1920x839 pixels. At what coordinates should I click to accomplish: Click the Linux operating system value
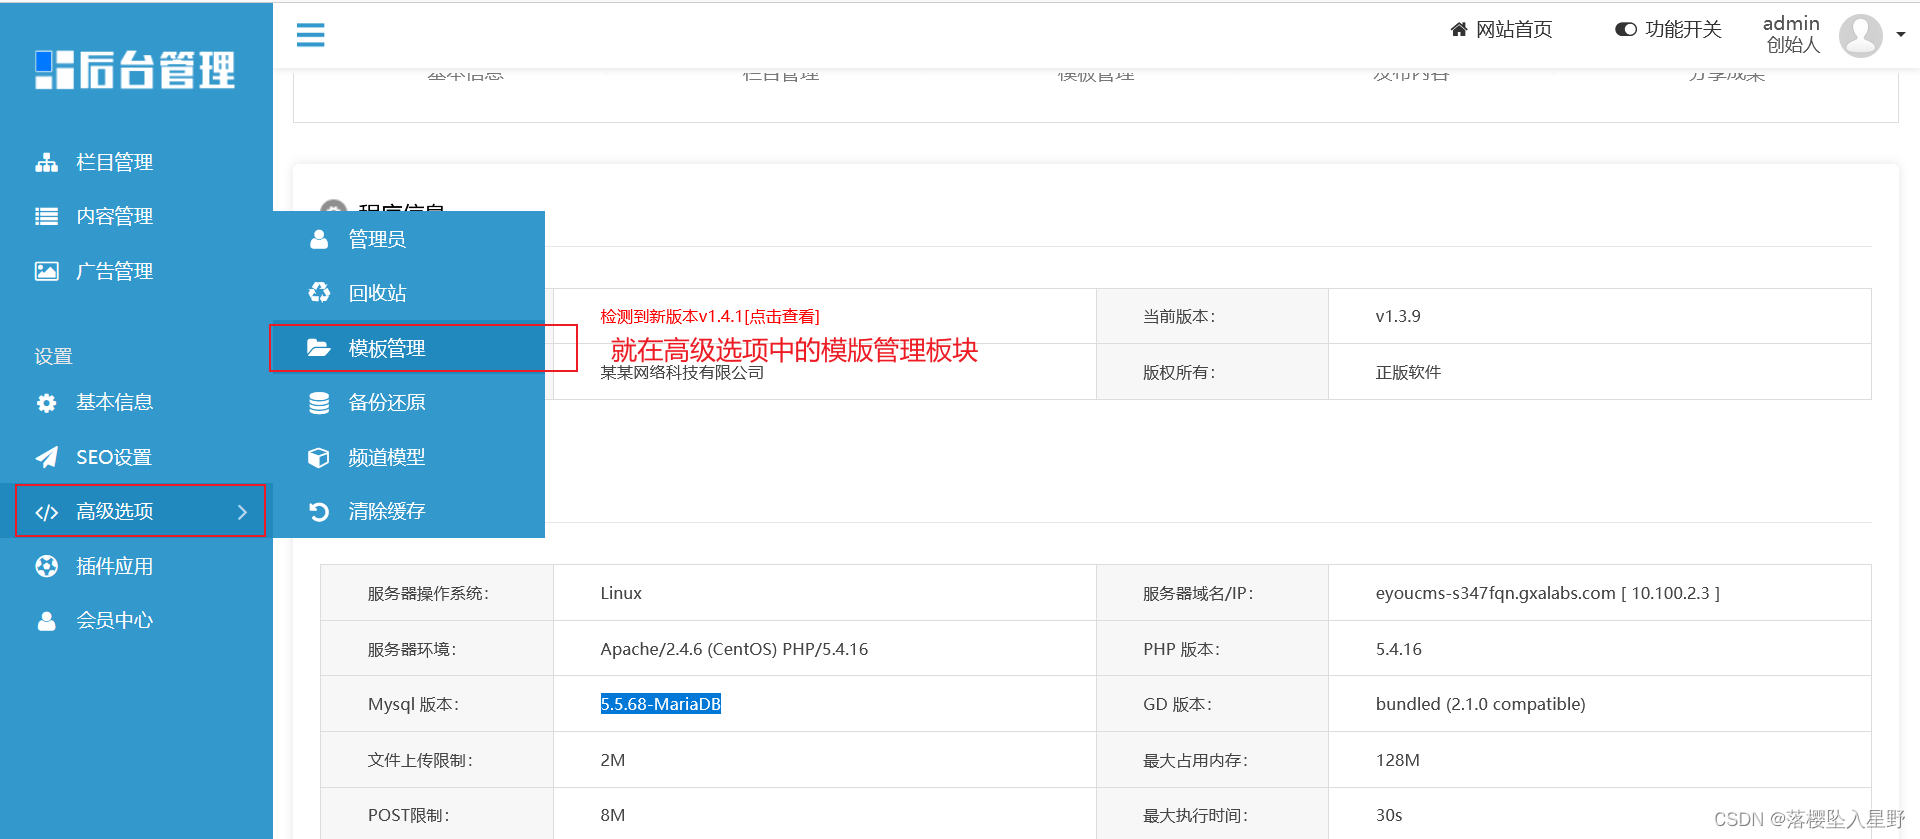tap(621, 593)
